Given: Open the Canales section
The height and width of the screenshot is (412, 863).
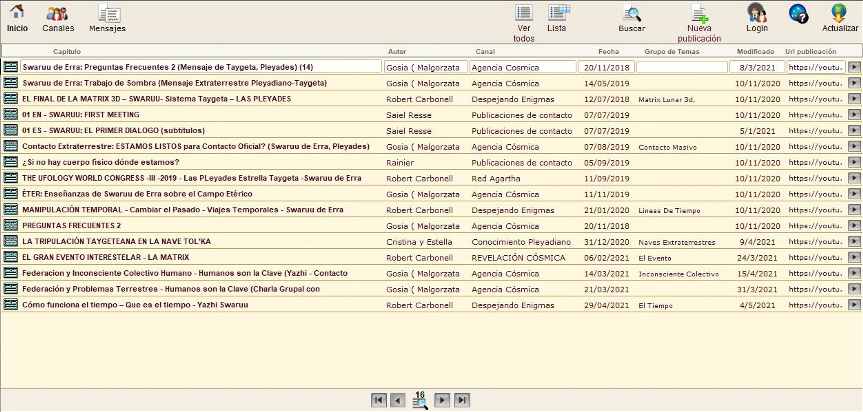Looking at the screenshot, I should pos(58,14).
